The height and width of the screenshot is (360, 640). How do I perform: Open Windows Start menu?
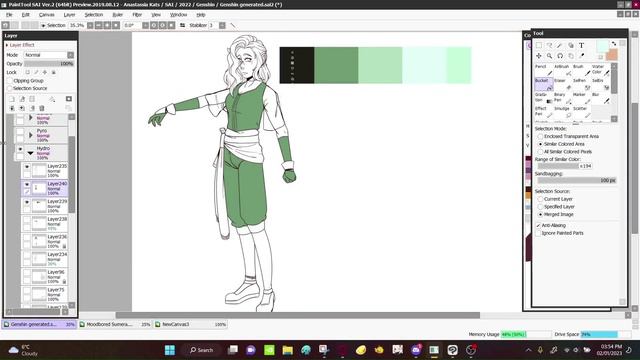(x=170, y=350)
